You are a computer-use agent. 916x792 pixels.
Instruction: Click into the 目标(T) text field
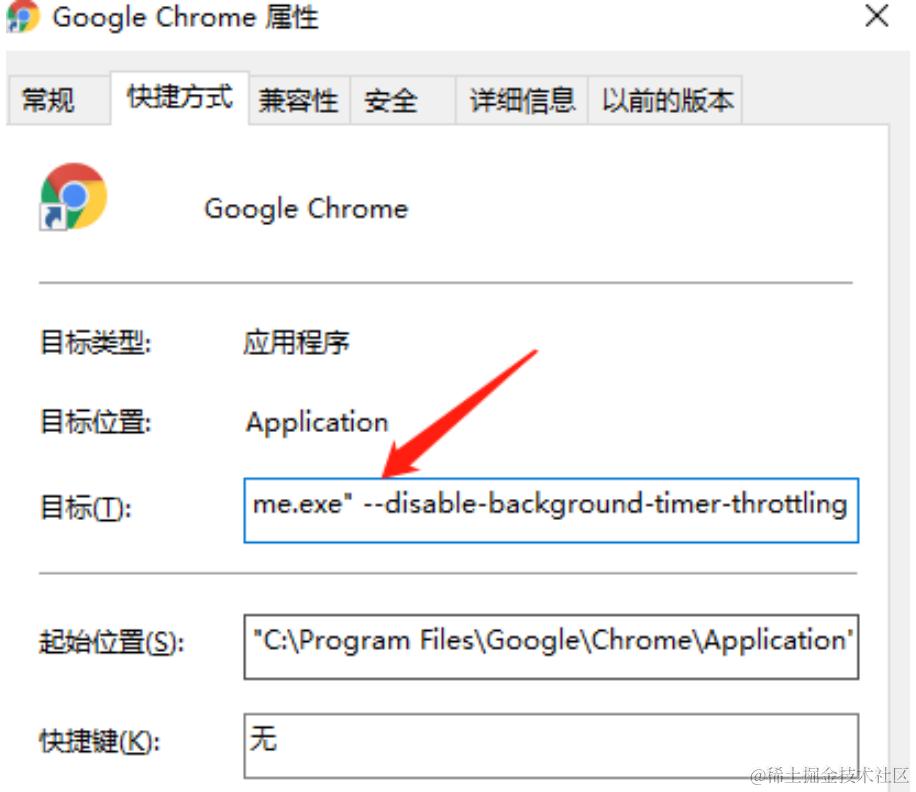click(551, 510)
